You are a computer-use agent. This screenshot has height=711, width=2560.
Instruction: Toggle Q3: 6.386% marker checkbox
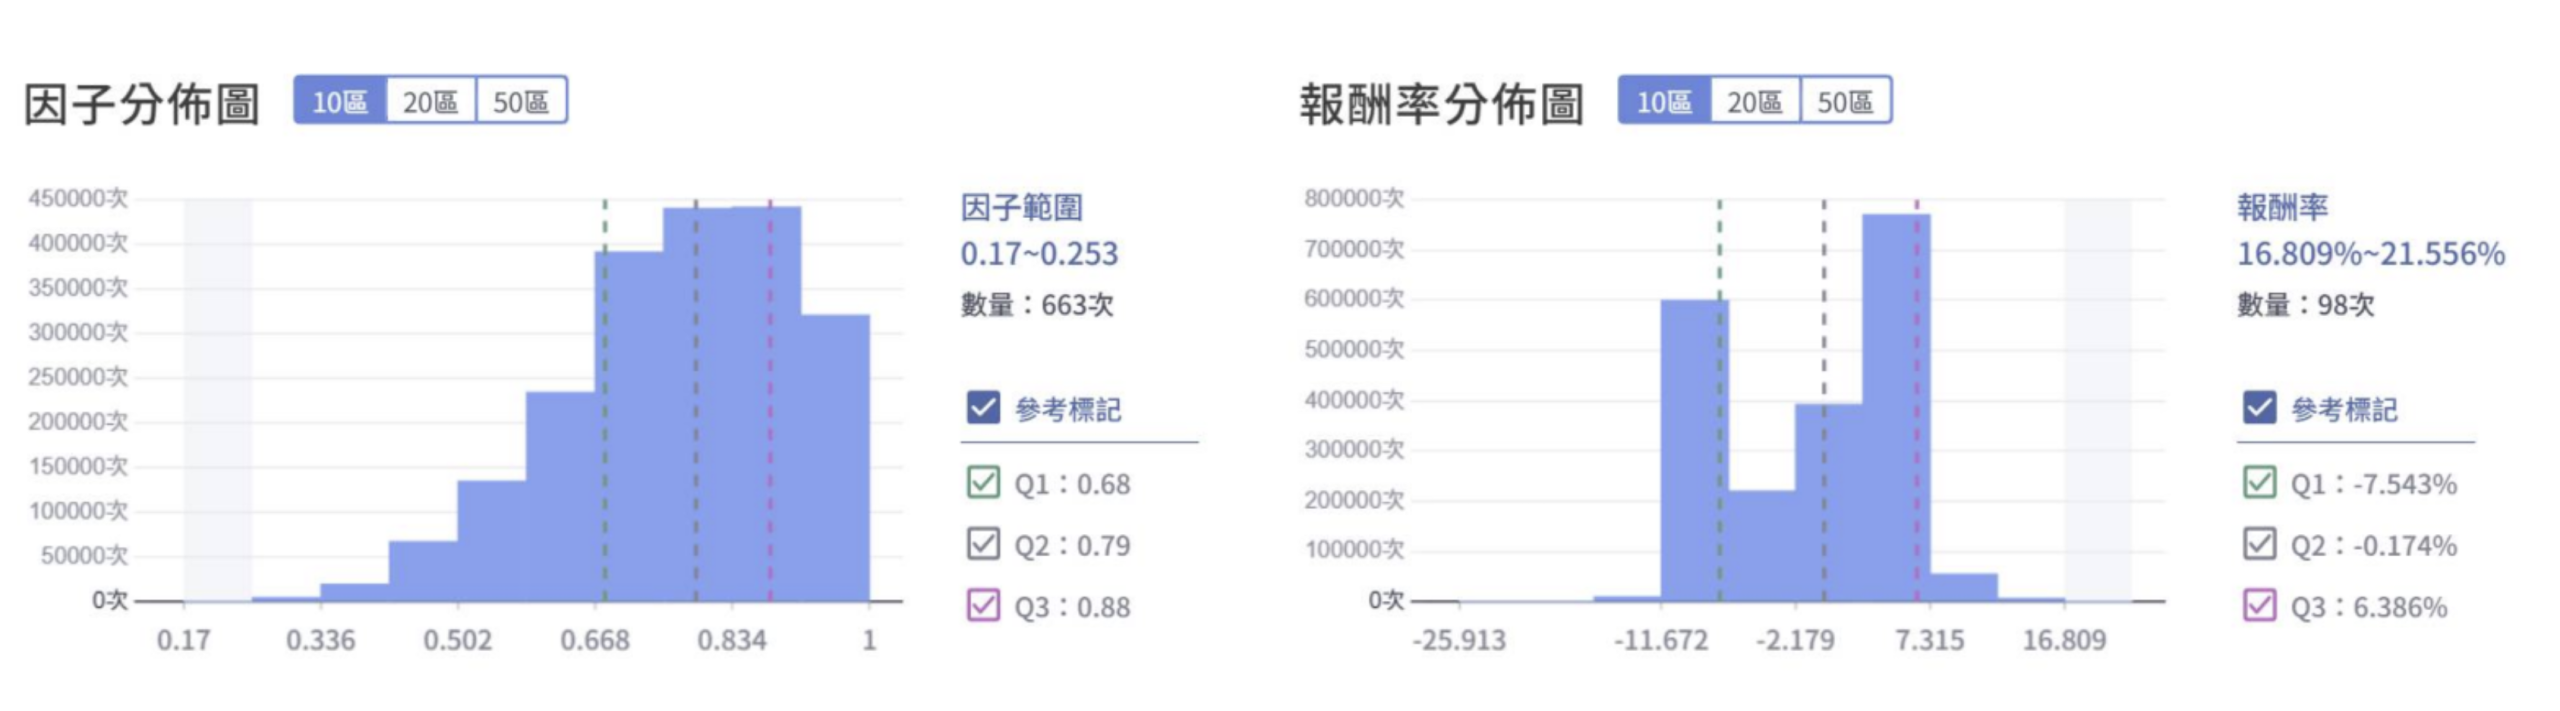pyautogui.click(x=2259, y=606)
